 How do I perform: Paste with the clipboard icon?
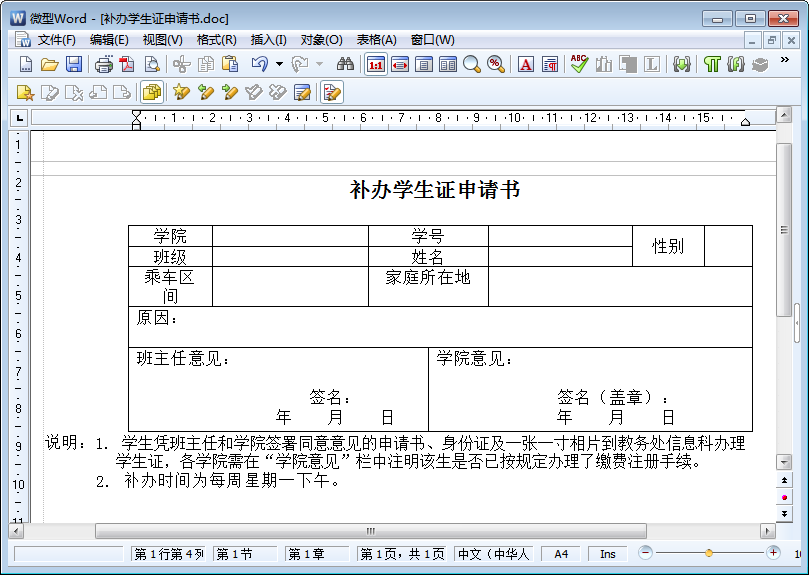click(230, 65)
